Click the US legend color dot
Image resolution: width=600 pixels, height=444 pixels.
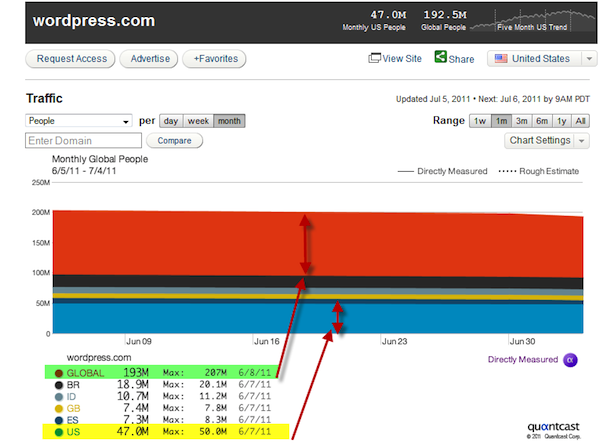[x=59, y=432]
